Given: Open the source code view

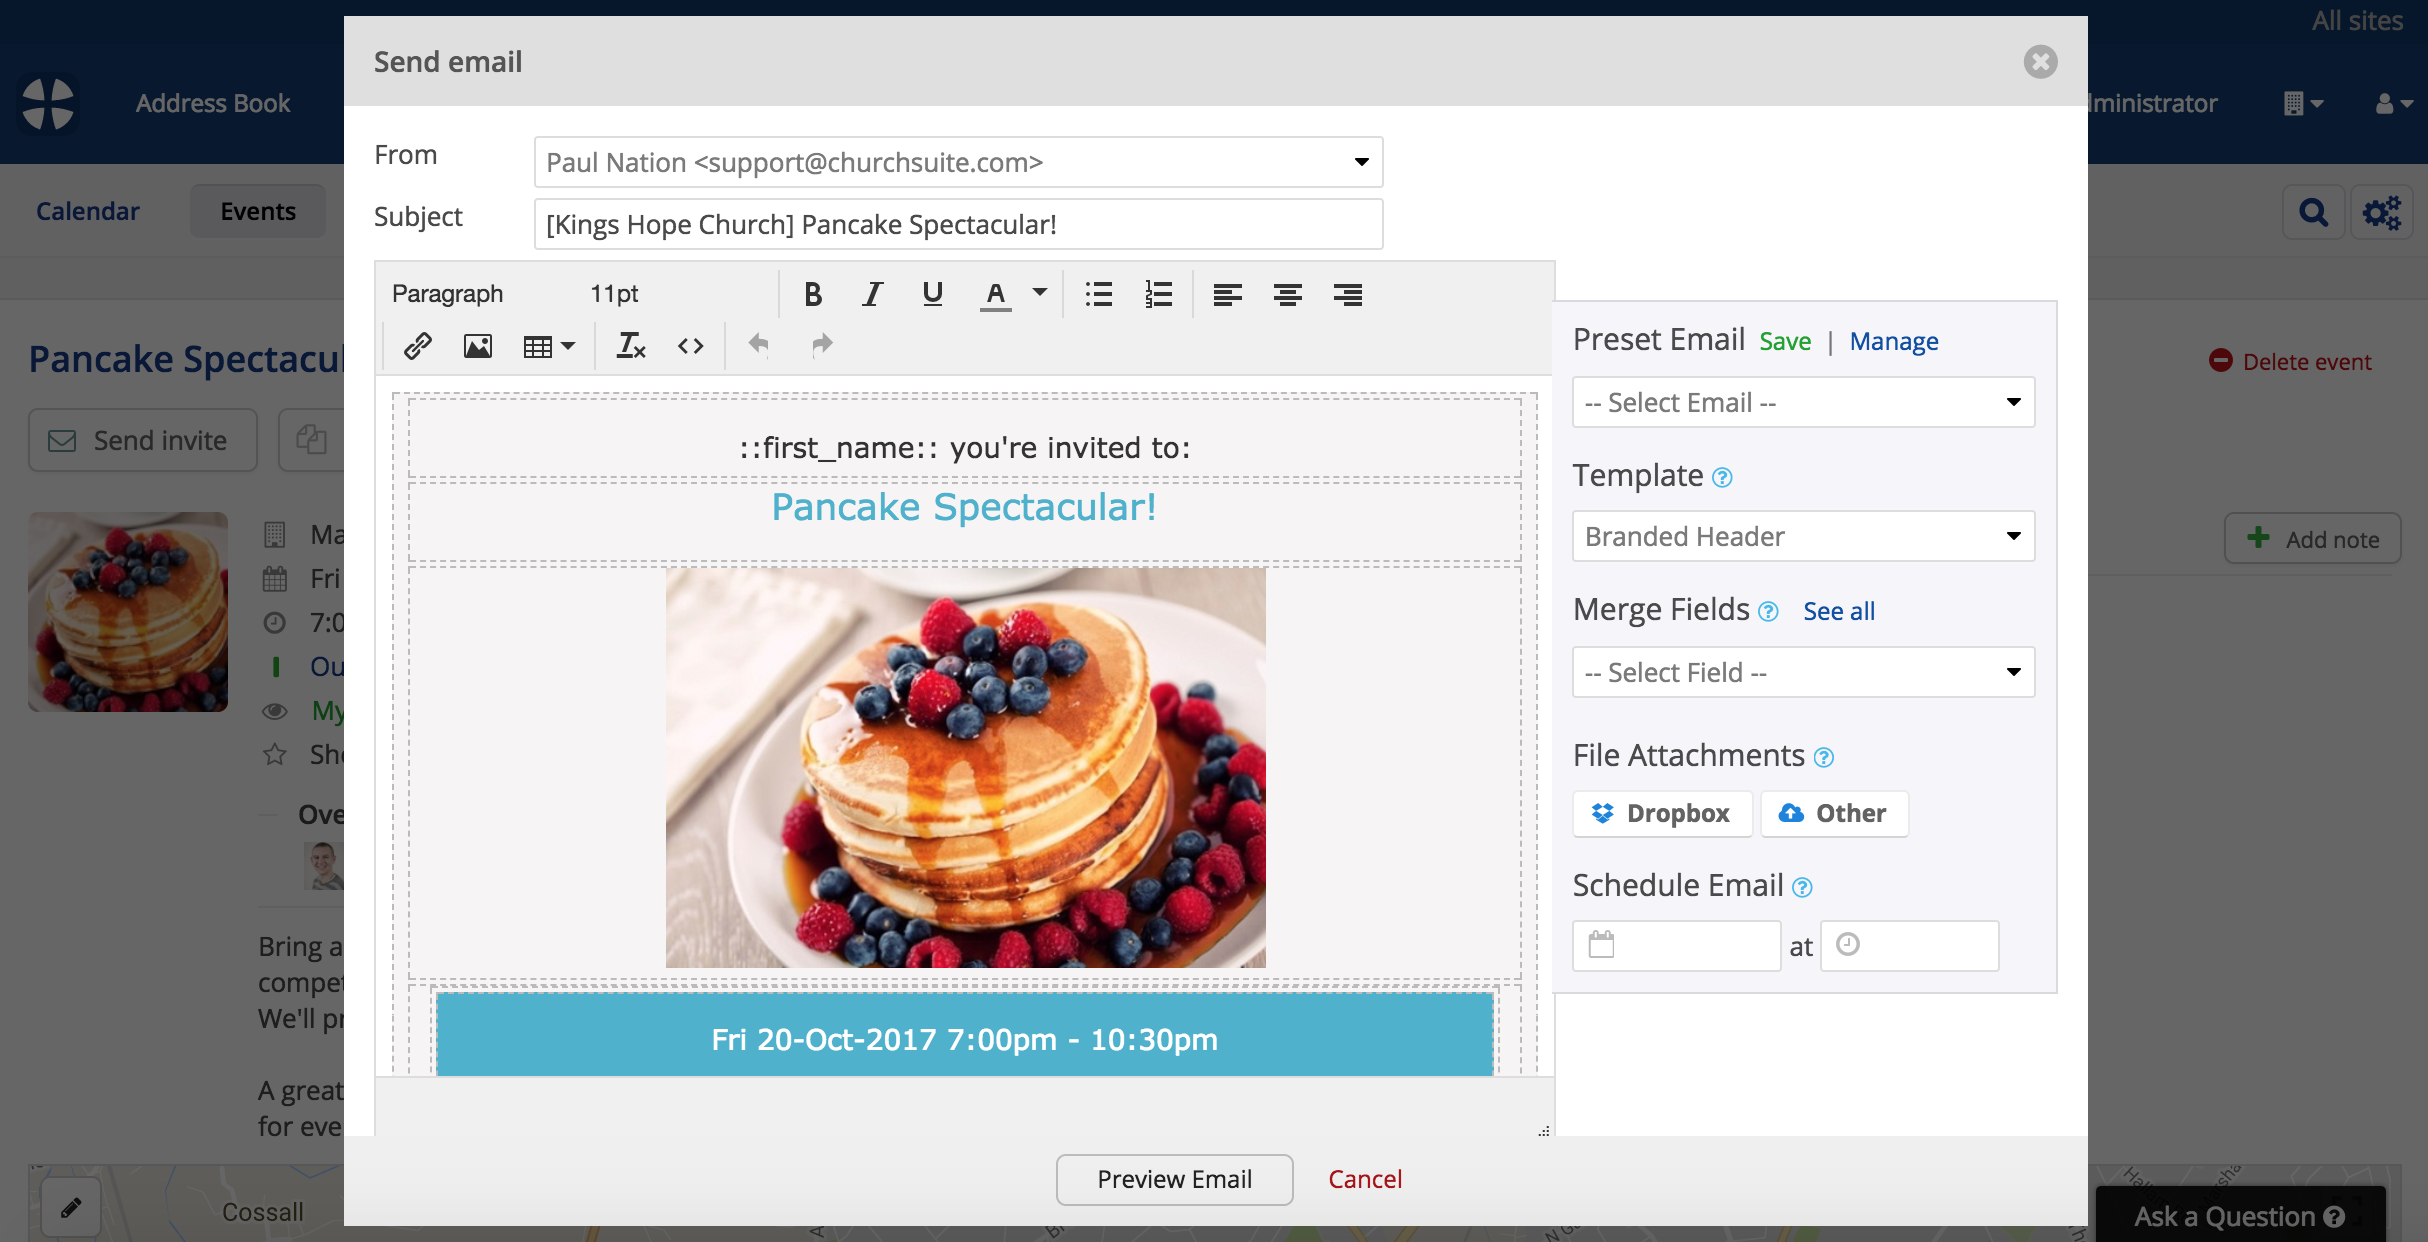Looking at the screenshot, I should click(690, 346).
